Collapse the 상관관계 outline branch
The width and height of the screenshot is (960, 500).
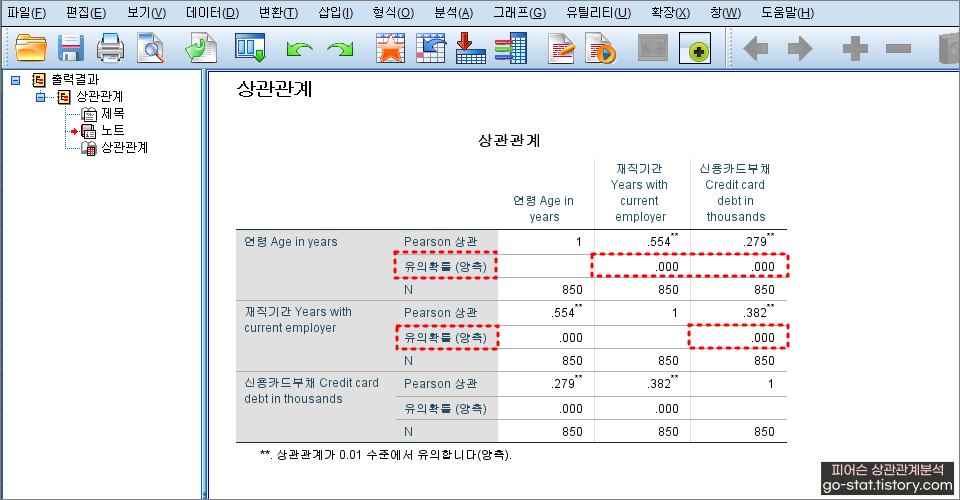coord(40,97)
